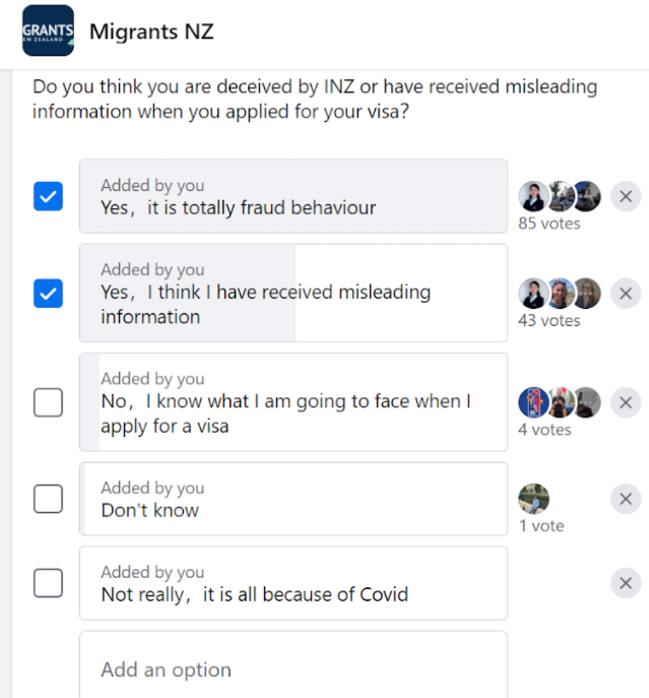Check the 'No, I know what I am going to face' option
The image size is (649, 698).
point(48,403)
